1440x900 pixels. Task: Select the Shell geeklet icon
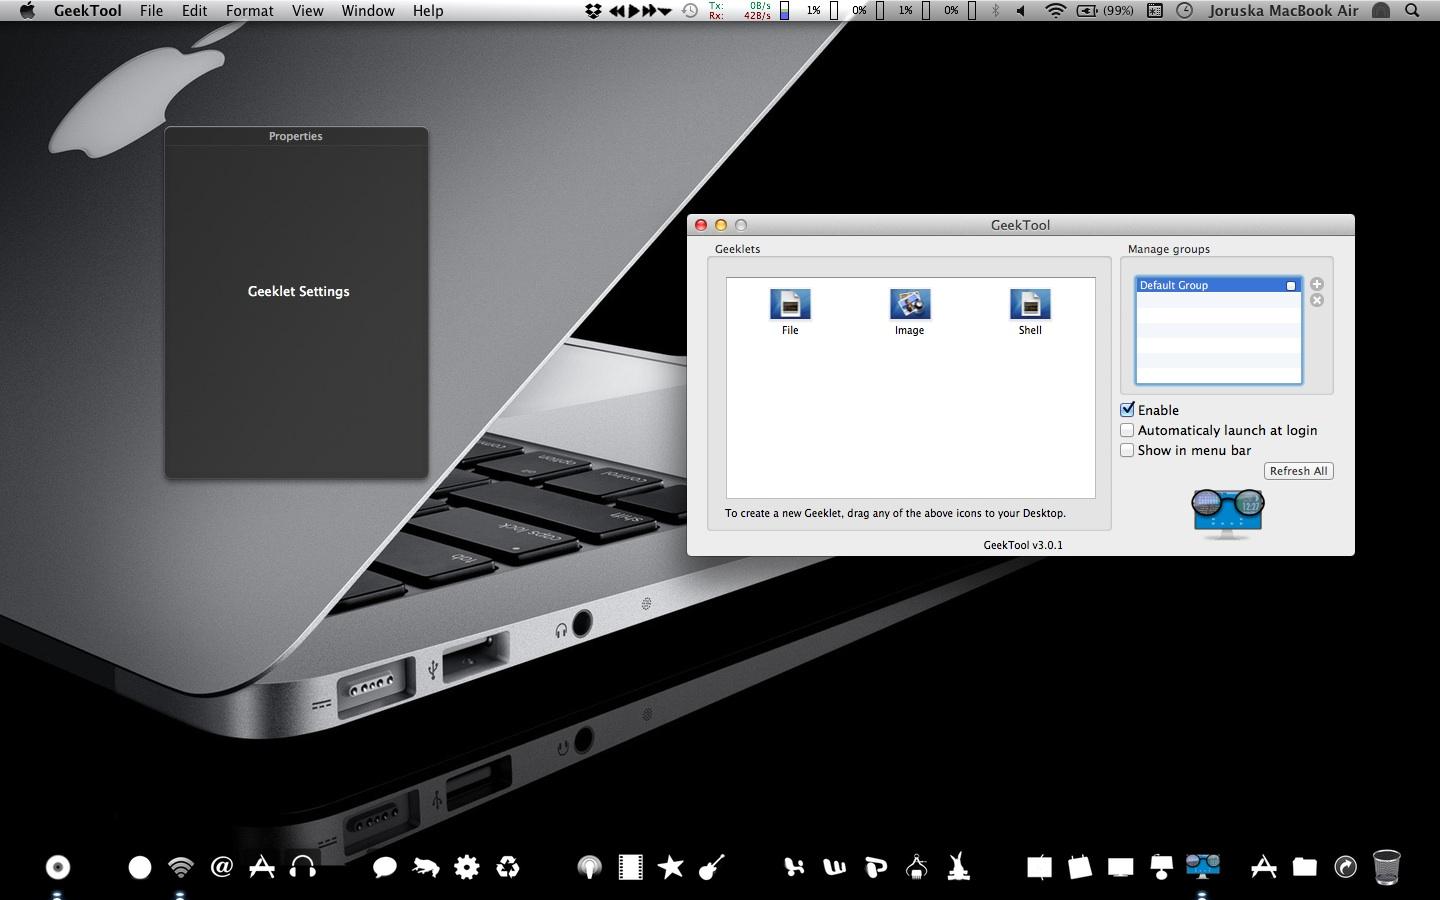tap(1030, 304)
